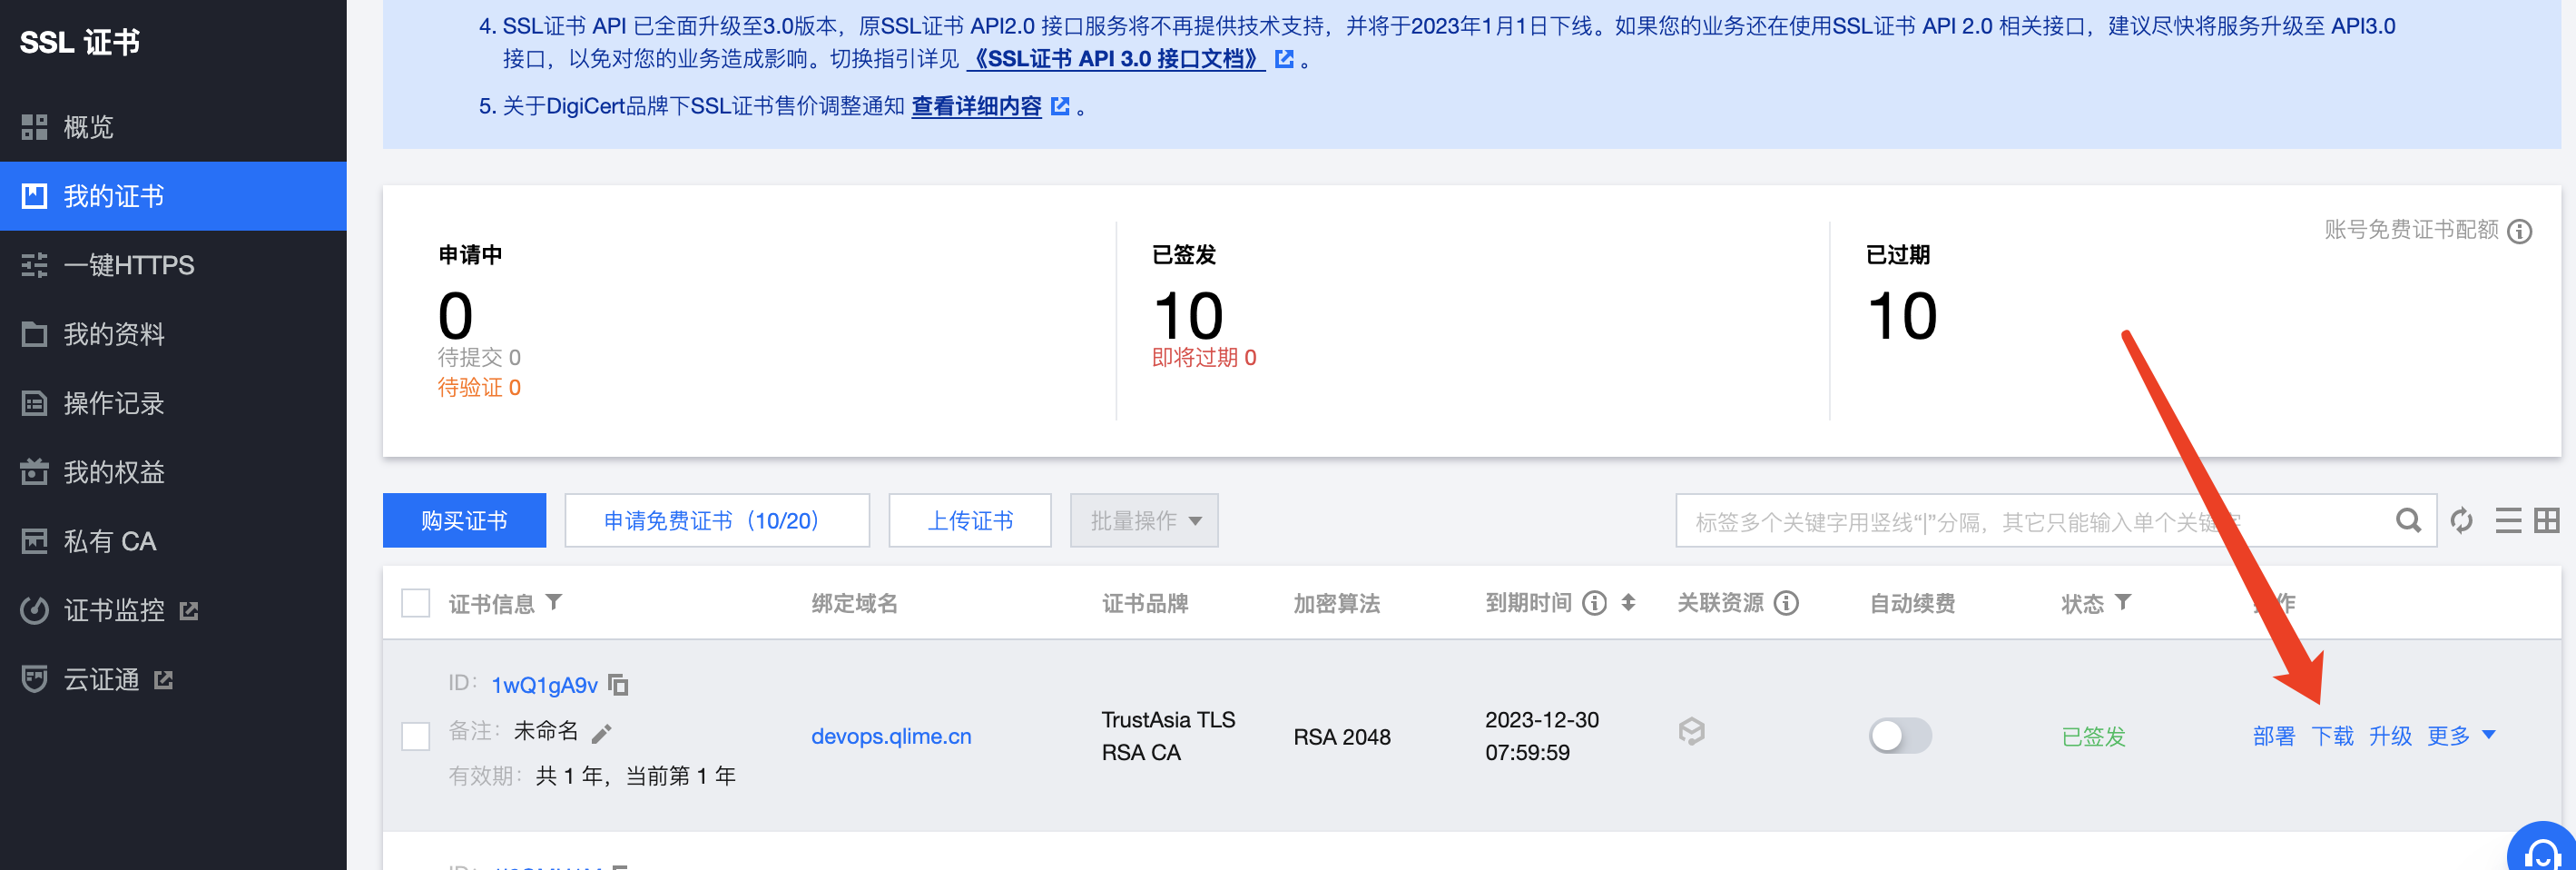Open 我的权益 menu item

coord(173,472)
